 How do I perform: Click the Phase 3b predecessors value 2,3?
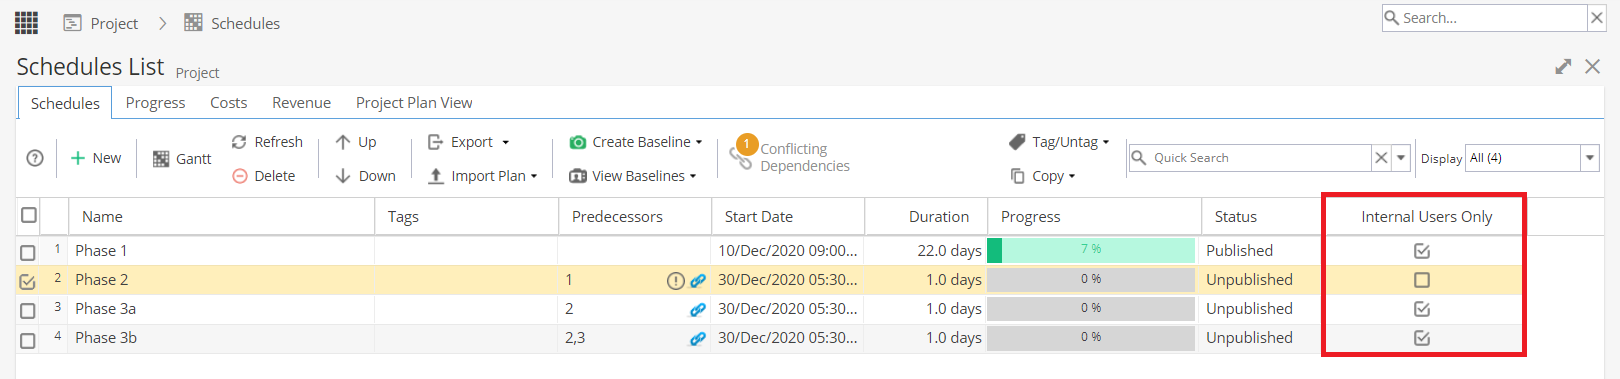[575, 338]
